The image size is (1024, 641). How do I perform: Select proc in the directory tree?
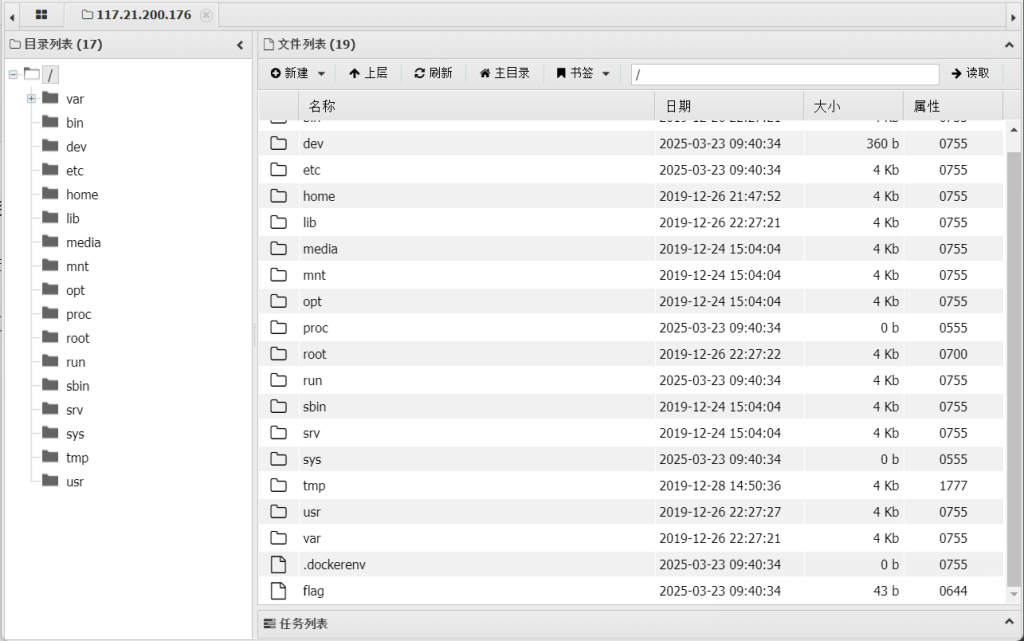[78, 315]
